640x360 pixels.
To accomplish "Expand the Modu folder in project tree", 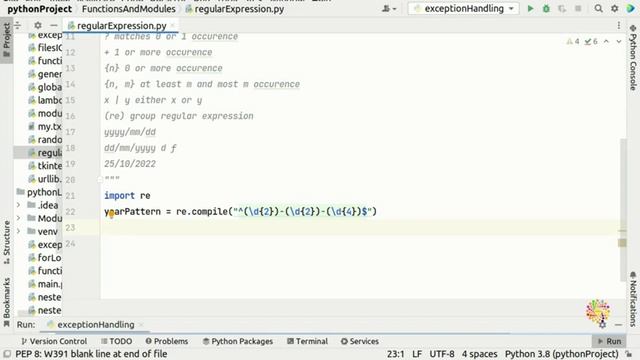I will point(18,218).
